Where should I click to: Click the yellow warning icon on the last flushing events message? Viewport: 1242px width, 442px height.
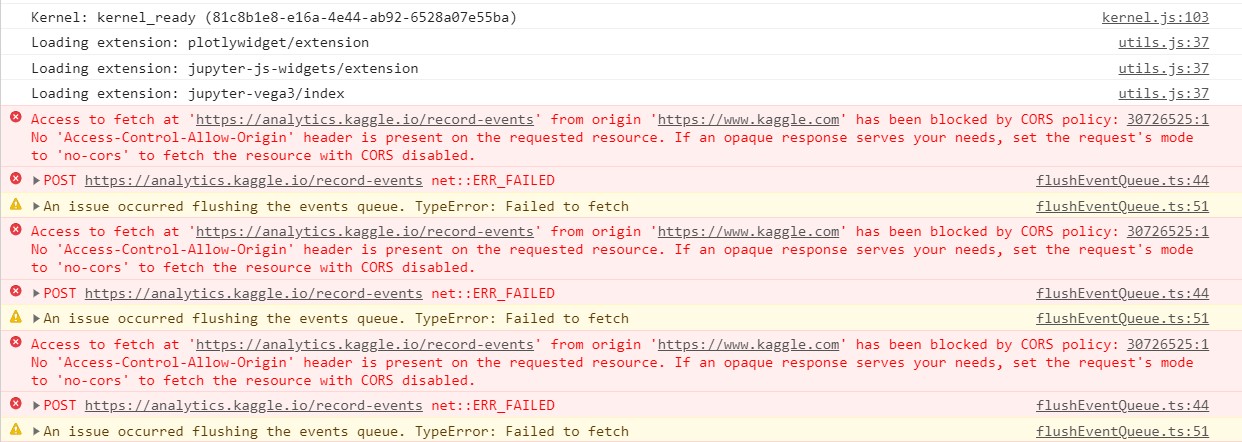click(15, 430)
